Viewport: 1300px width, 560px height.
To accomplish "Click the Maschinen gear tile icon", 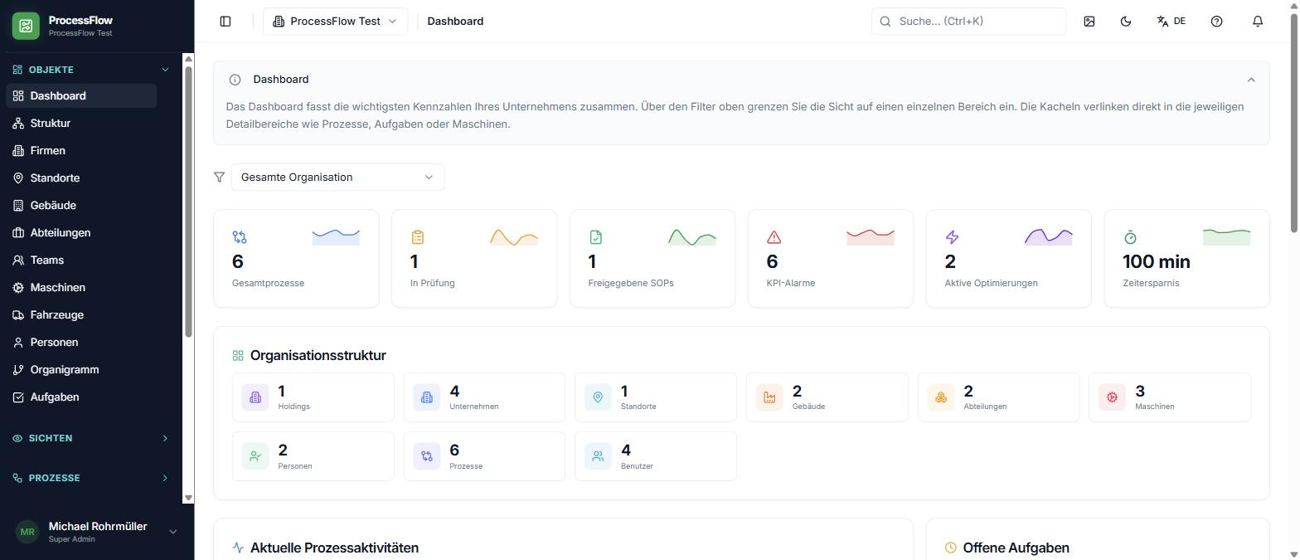I will 1112,397.
